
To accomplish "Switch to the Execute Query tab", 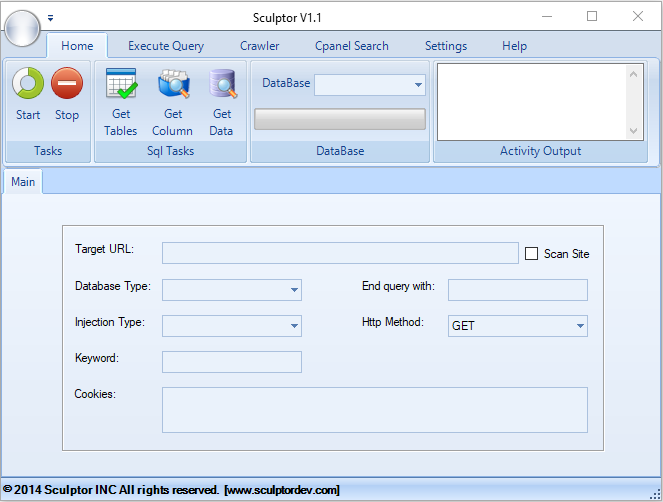I will [x=166, y=46].
